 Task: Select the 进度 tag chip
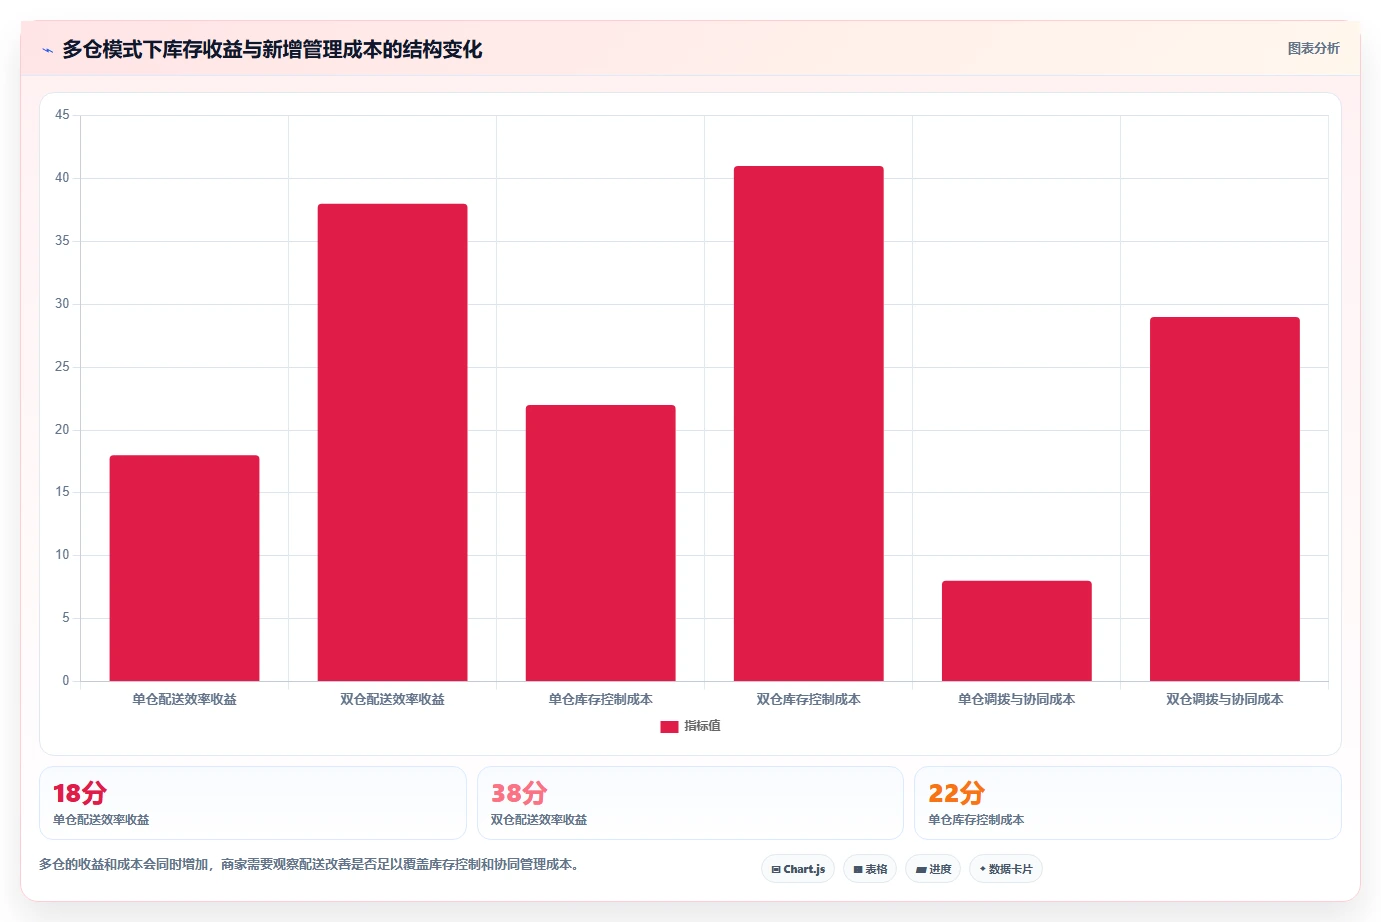click(933, 869)
